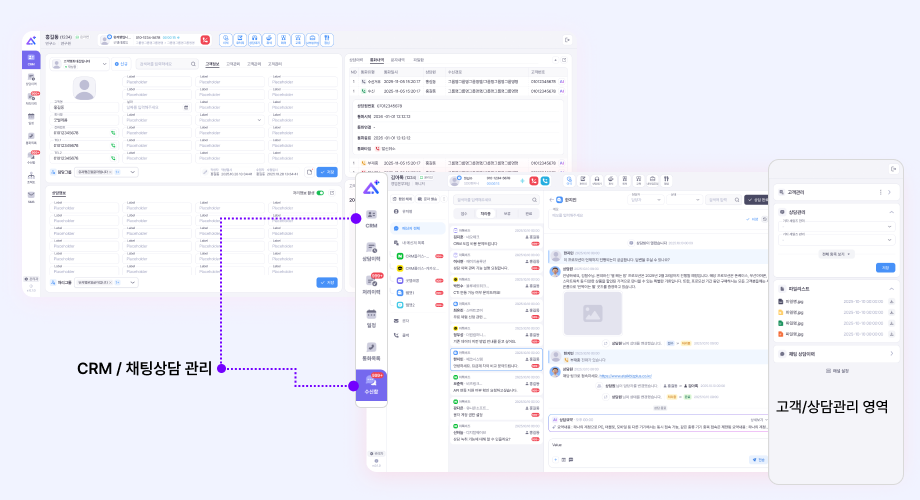Click the back arrow in the chat conversation header
Viewport: 920px width, 500px height.
pyautogui.click(x=552, y=200)
